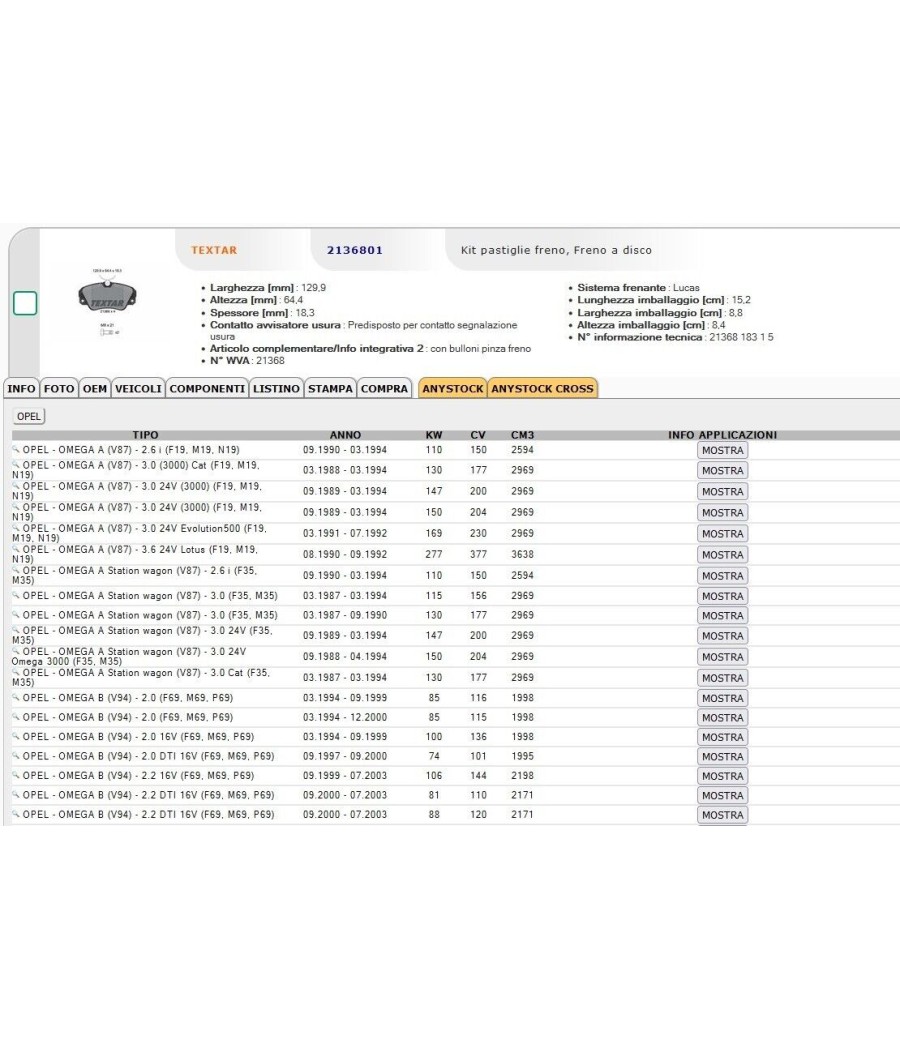
Task: Click MOSTRA for Station wagon 3.0 03.1987 - 09.1990
Action: tap(723, 615)
